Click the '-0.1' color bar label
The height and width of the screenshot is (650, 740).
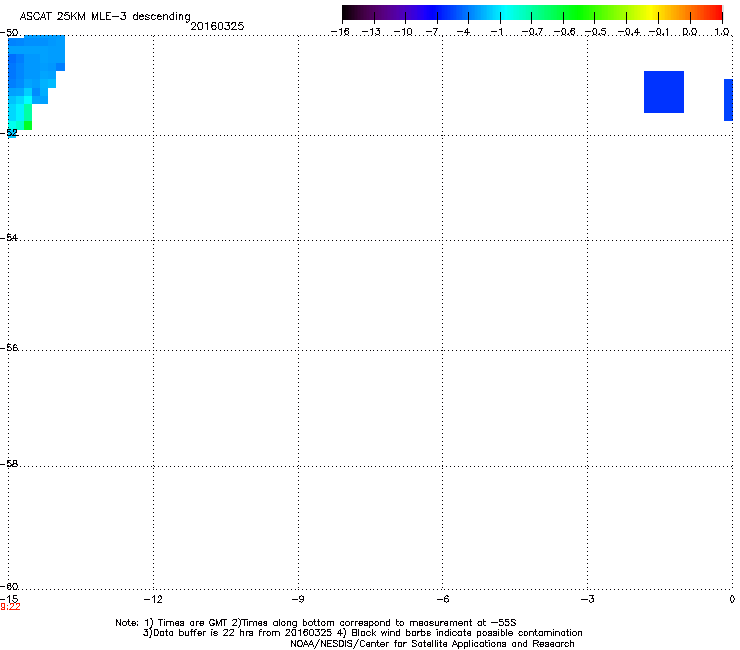click(x=659, y=32)
